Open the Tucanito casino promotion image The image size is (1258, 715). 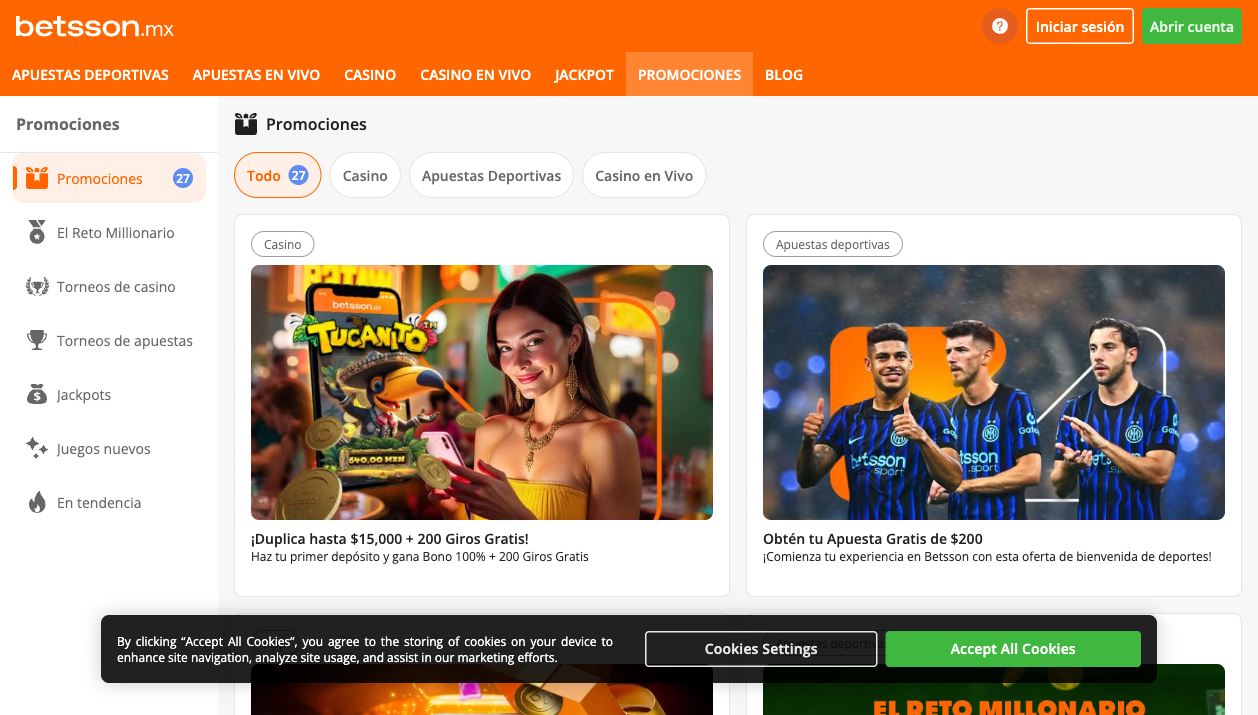coord(482,392)
